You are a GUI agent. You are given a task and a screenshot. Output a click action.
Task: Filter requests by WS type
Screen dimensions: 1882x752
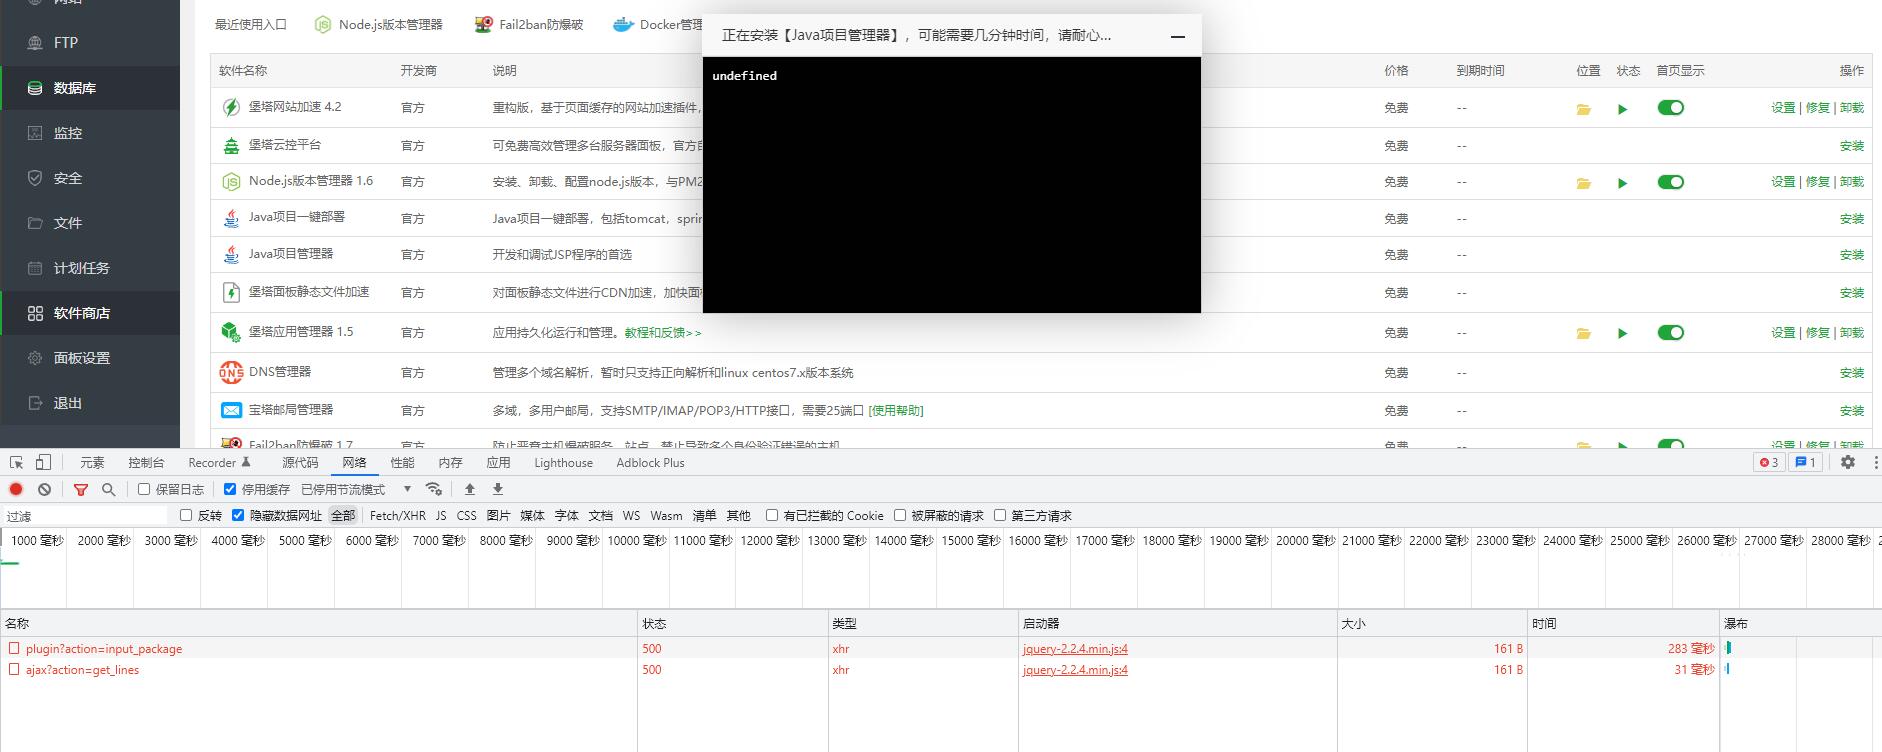pyautogui.click(x=631, y=516)
